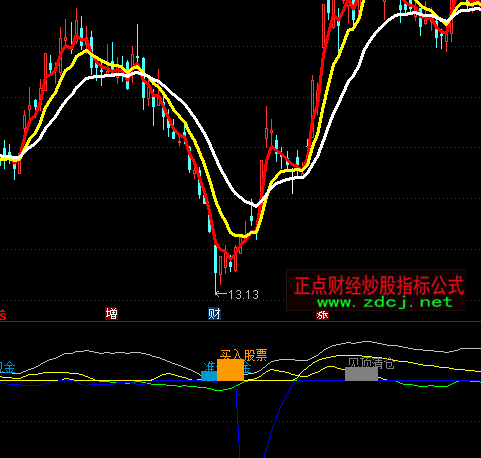Click the gray 见顶清仓 text label

pyautogui.click(x=371, y=363)
